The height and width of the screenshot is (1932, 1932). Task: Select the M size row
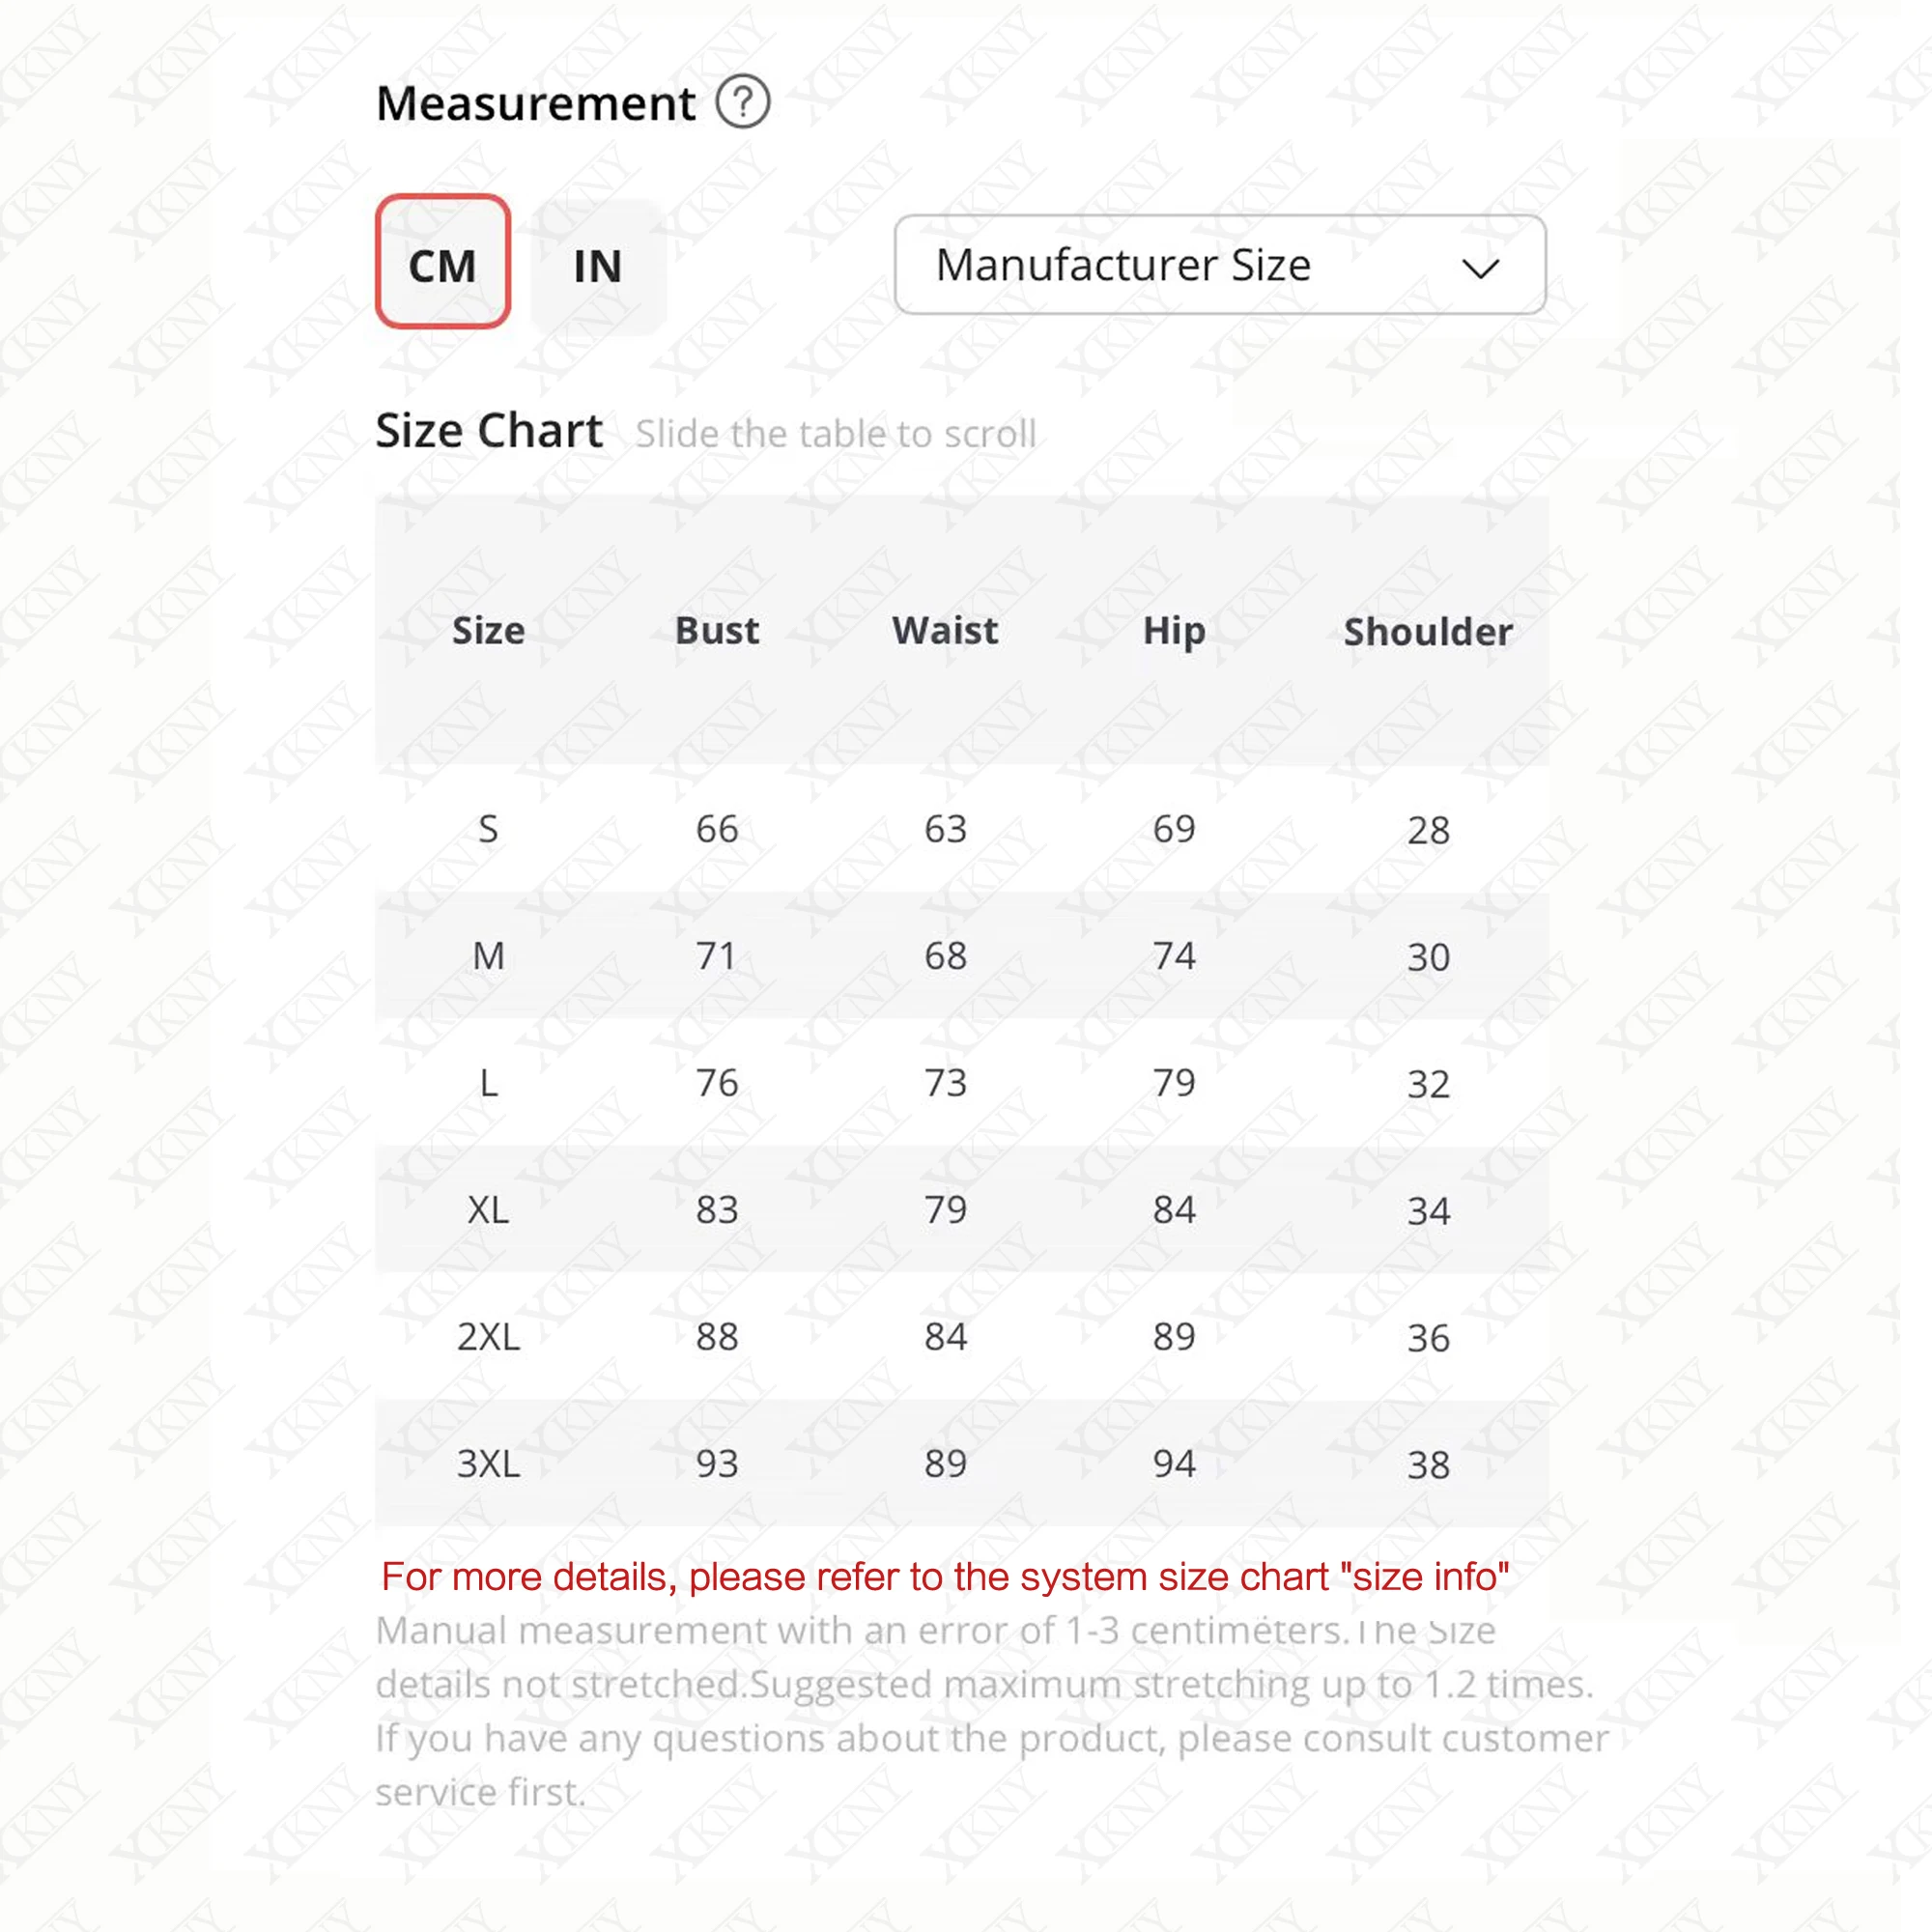coord(489,956)
